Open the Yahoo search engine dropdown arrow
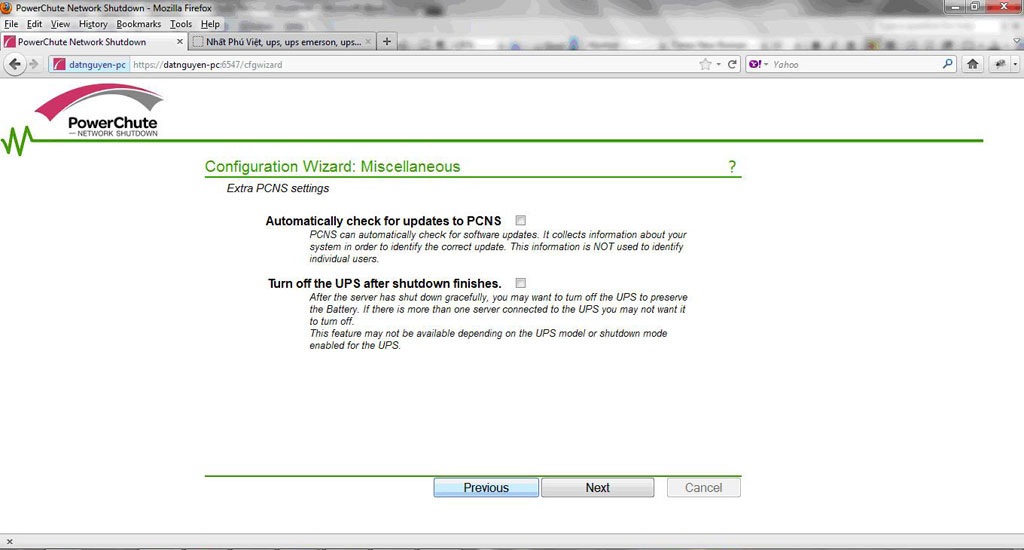1024x550 pixels. [x=765, y=64]
